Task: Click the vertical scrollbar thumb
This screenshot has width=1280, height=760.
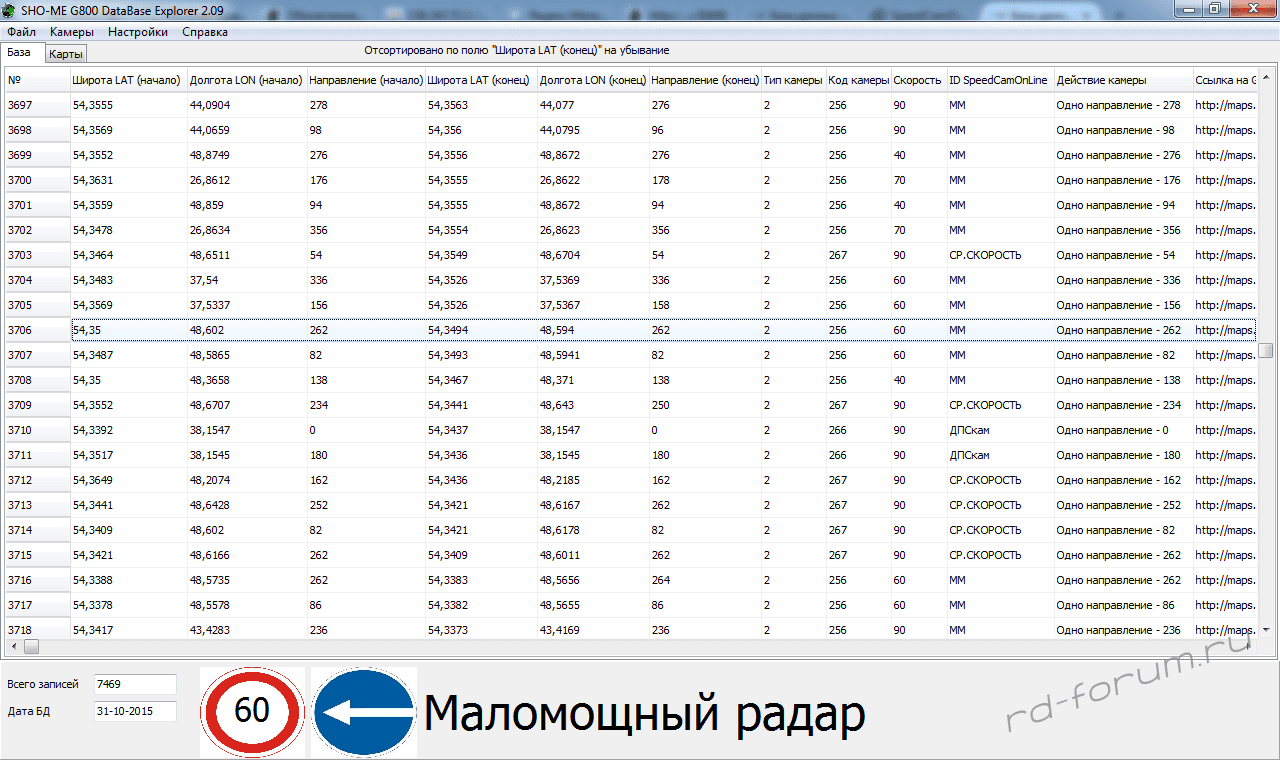Action: click(x=1266, y=350)
